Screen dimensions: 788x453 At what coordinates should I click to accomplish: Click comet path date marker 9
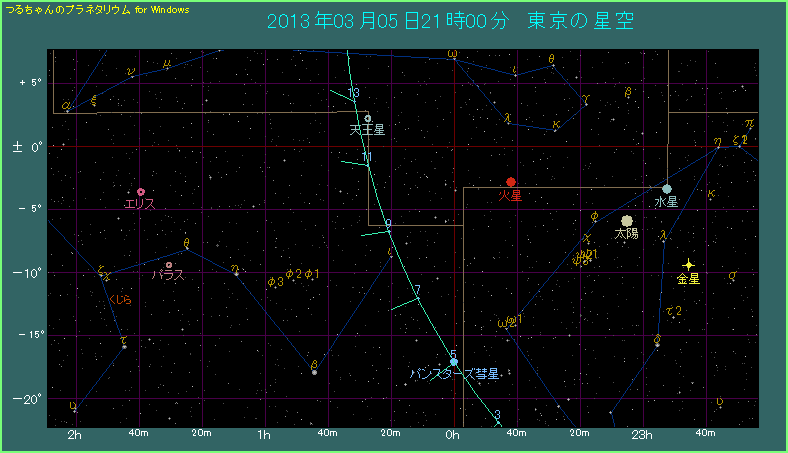(x=388, y=224)
